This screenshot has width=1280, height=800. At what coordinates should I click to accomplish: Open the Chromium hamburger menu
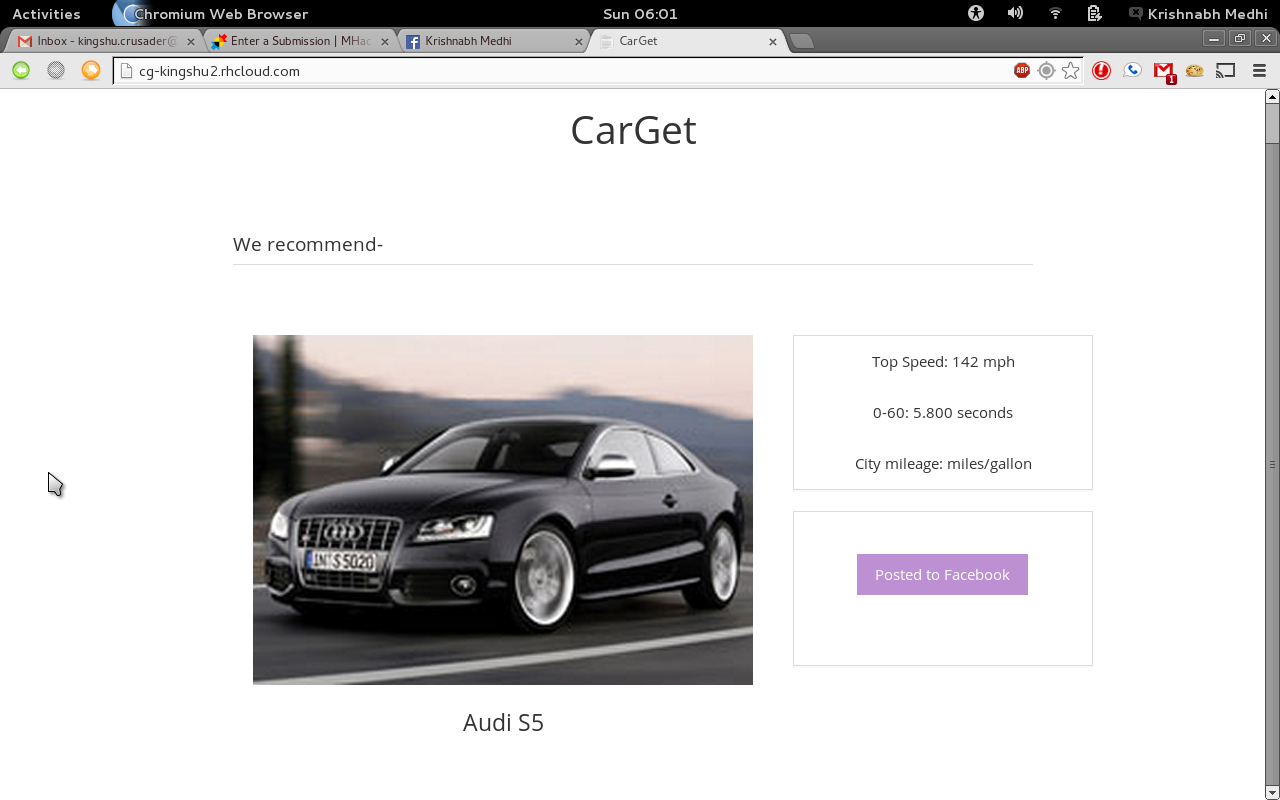point(1259,70)
